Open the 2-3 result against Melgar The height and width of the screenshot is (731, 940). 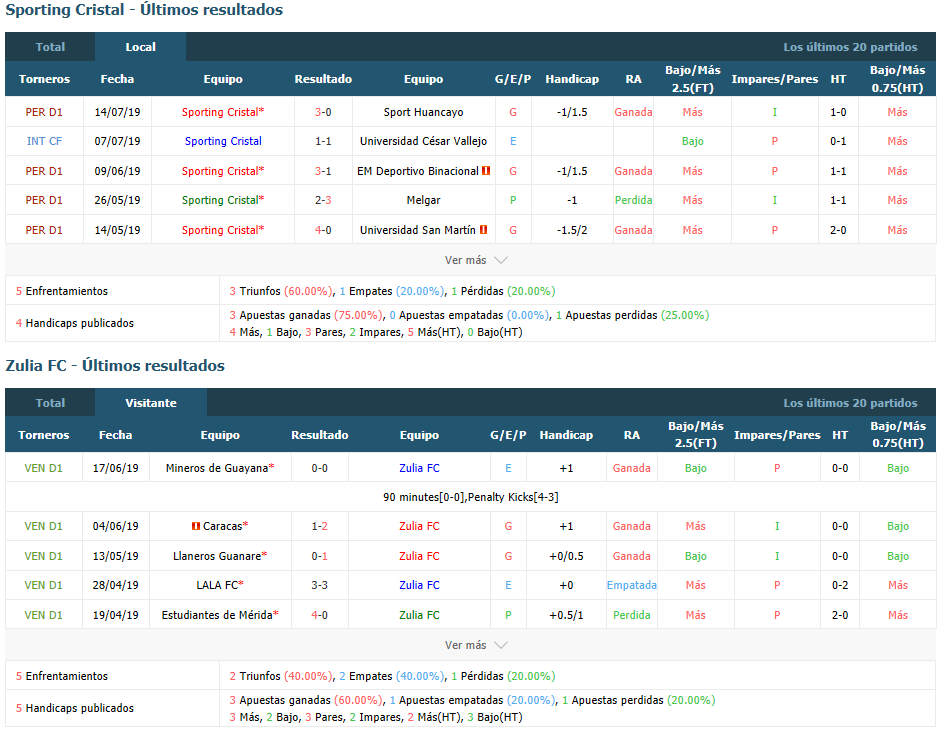pyautogui.click(x=323, y=200)
